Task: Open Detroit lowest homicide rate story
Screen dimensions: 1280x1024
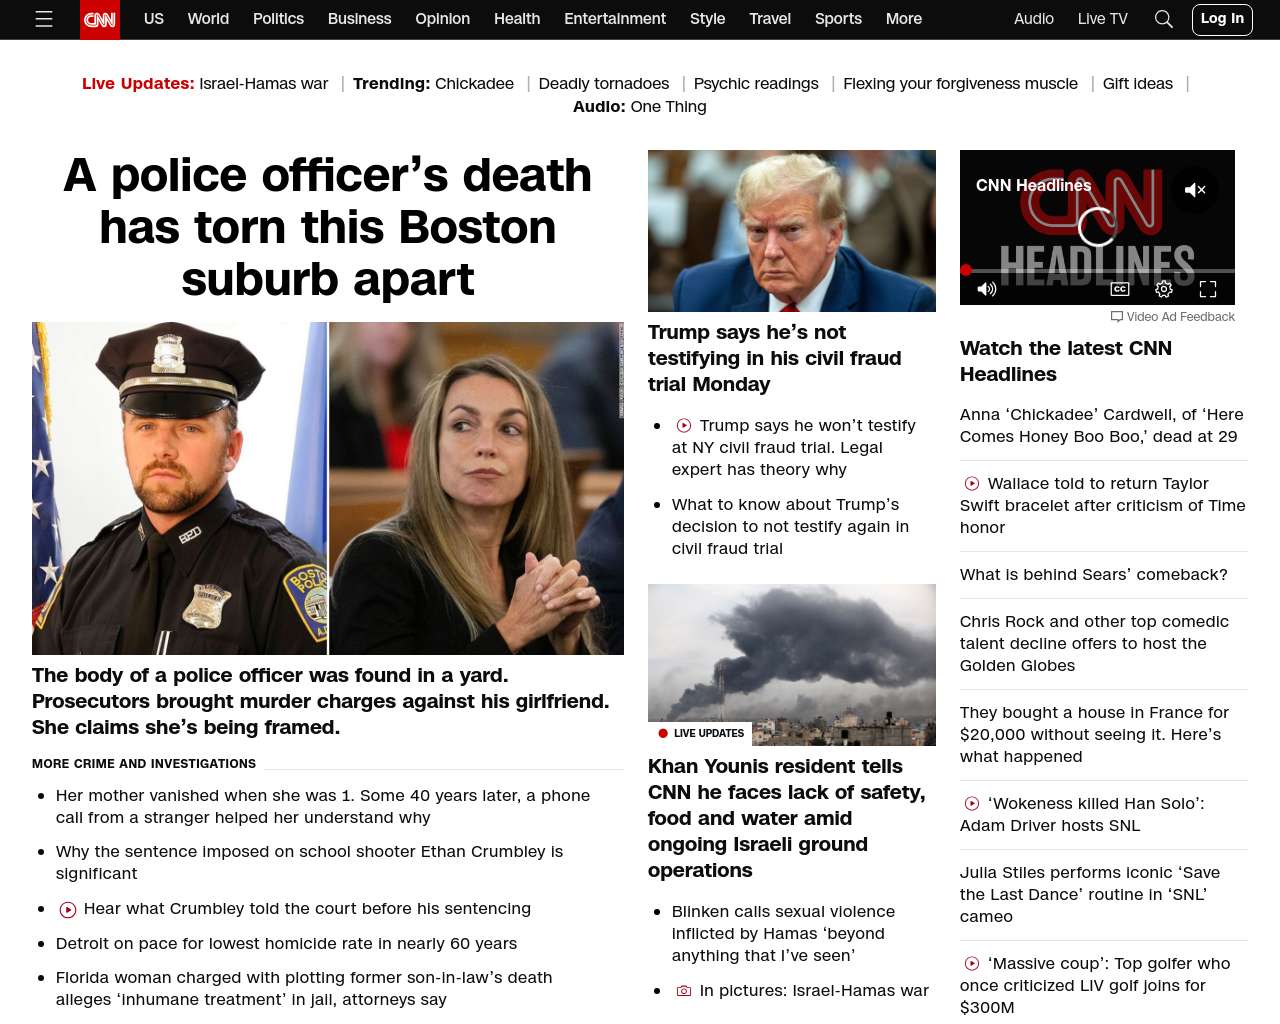Action: (x=287, y=944)
